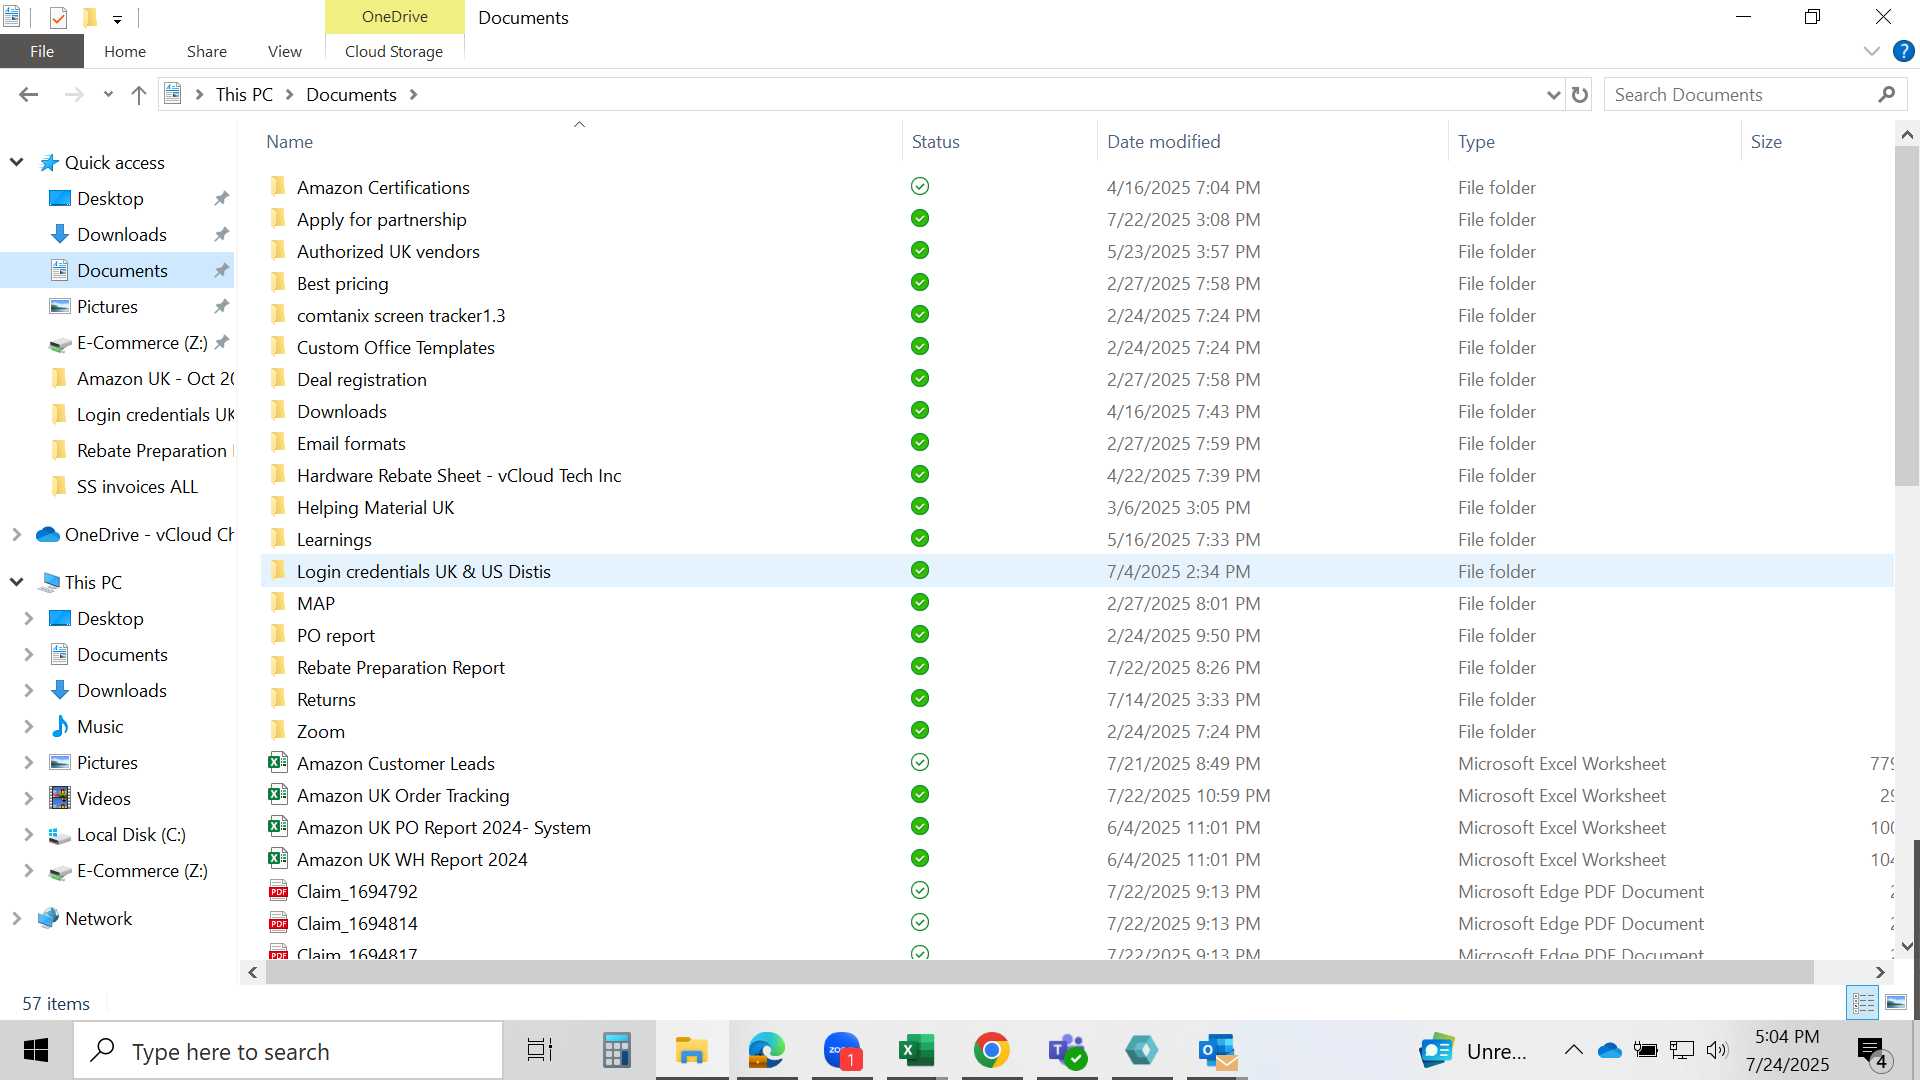Click the horizontal scrollbar right arrow

coord(1880,972)
